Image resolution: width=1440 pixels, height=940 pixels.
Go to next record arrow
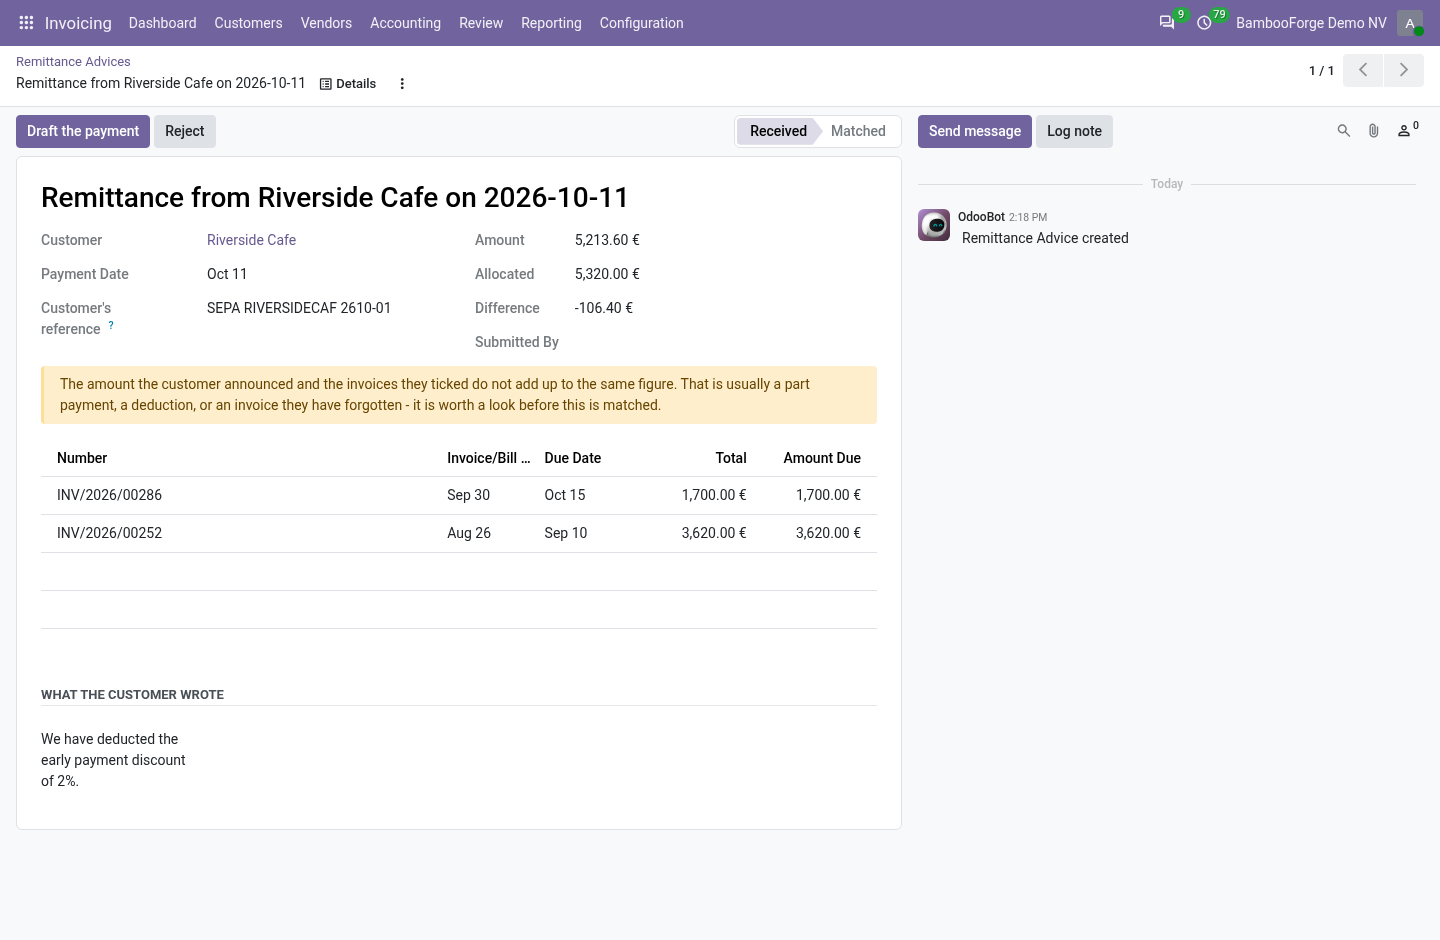1404,70
